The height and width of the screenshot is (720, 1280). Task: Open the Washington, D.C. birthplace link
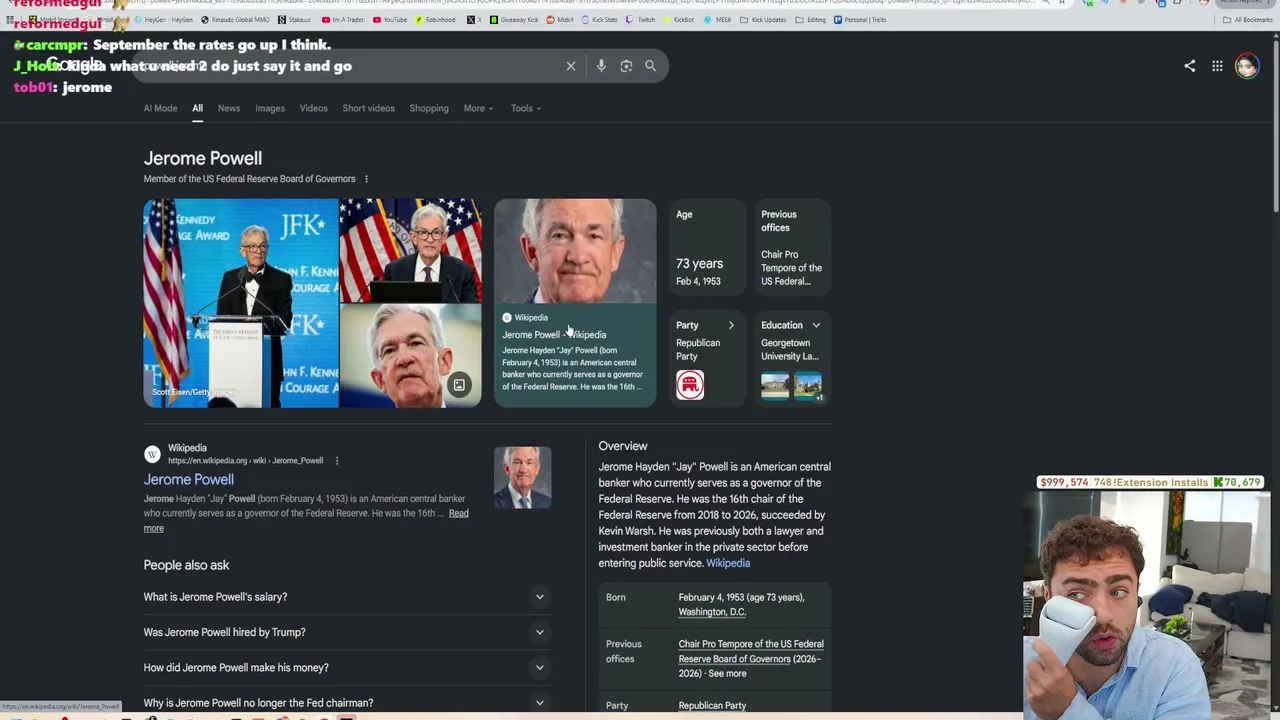pyautogui.click(x=712, y=612)
